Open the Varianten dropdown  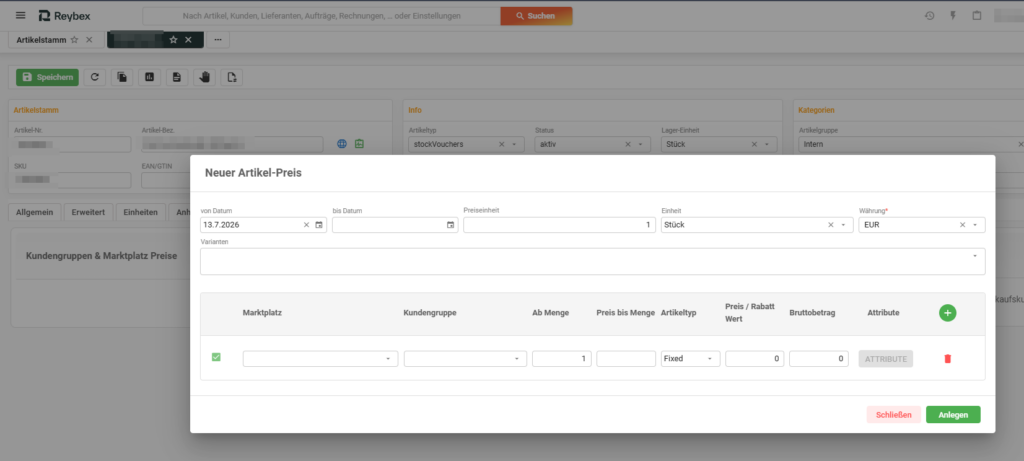975,256
